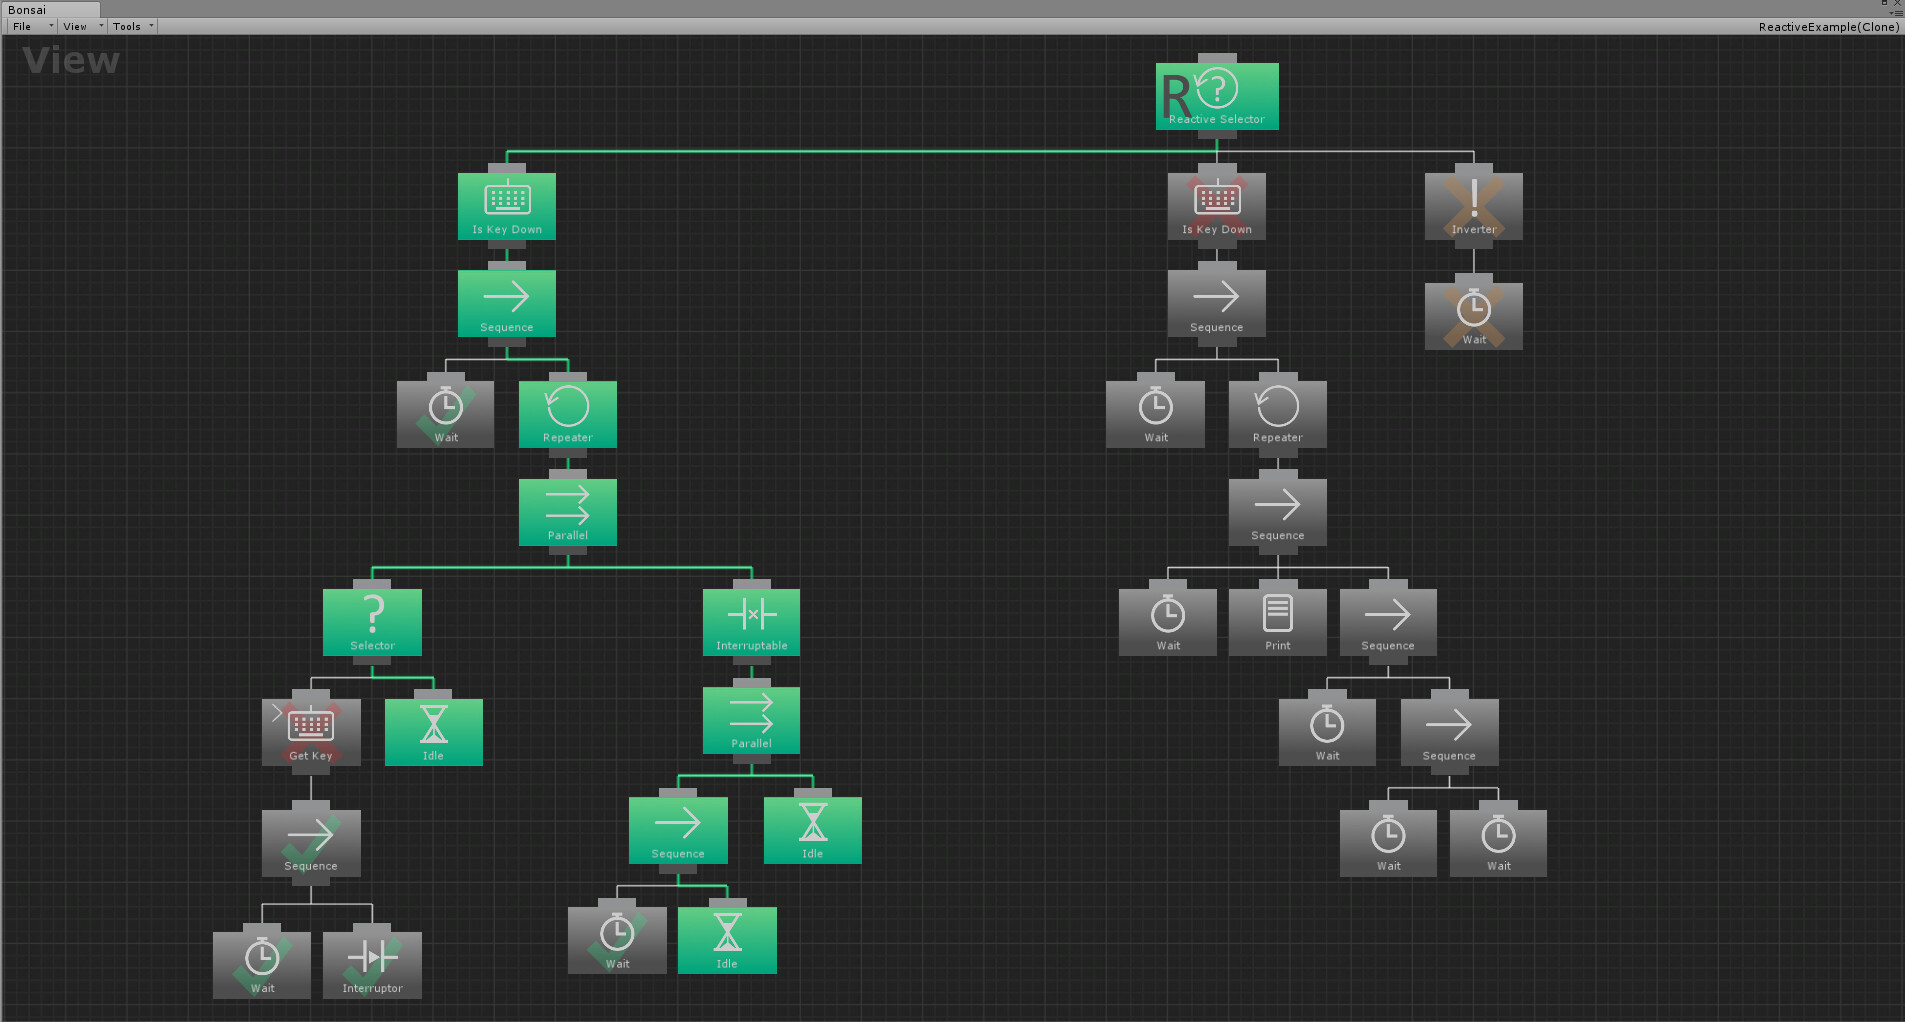Select the green Is Key Down node
The height and width of the screenshot is (1022, 1905).
507,206
